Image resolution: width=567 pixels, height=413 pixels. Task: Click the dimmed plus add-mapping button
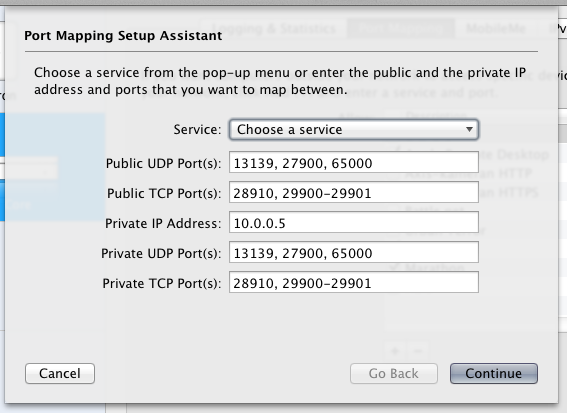tap(396, 351)
